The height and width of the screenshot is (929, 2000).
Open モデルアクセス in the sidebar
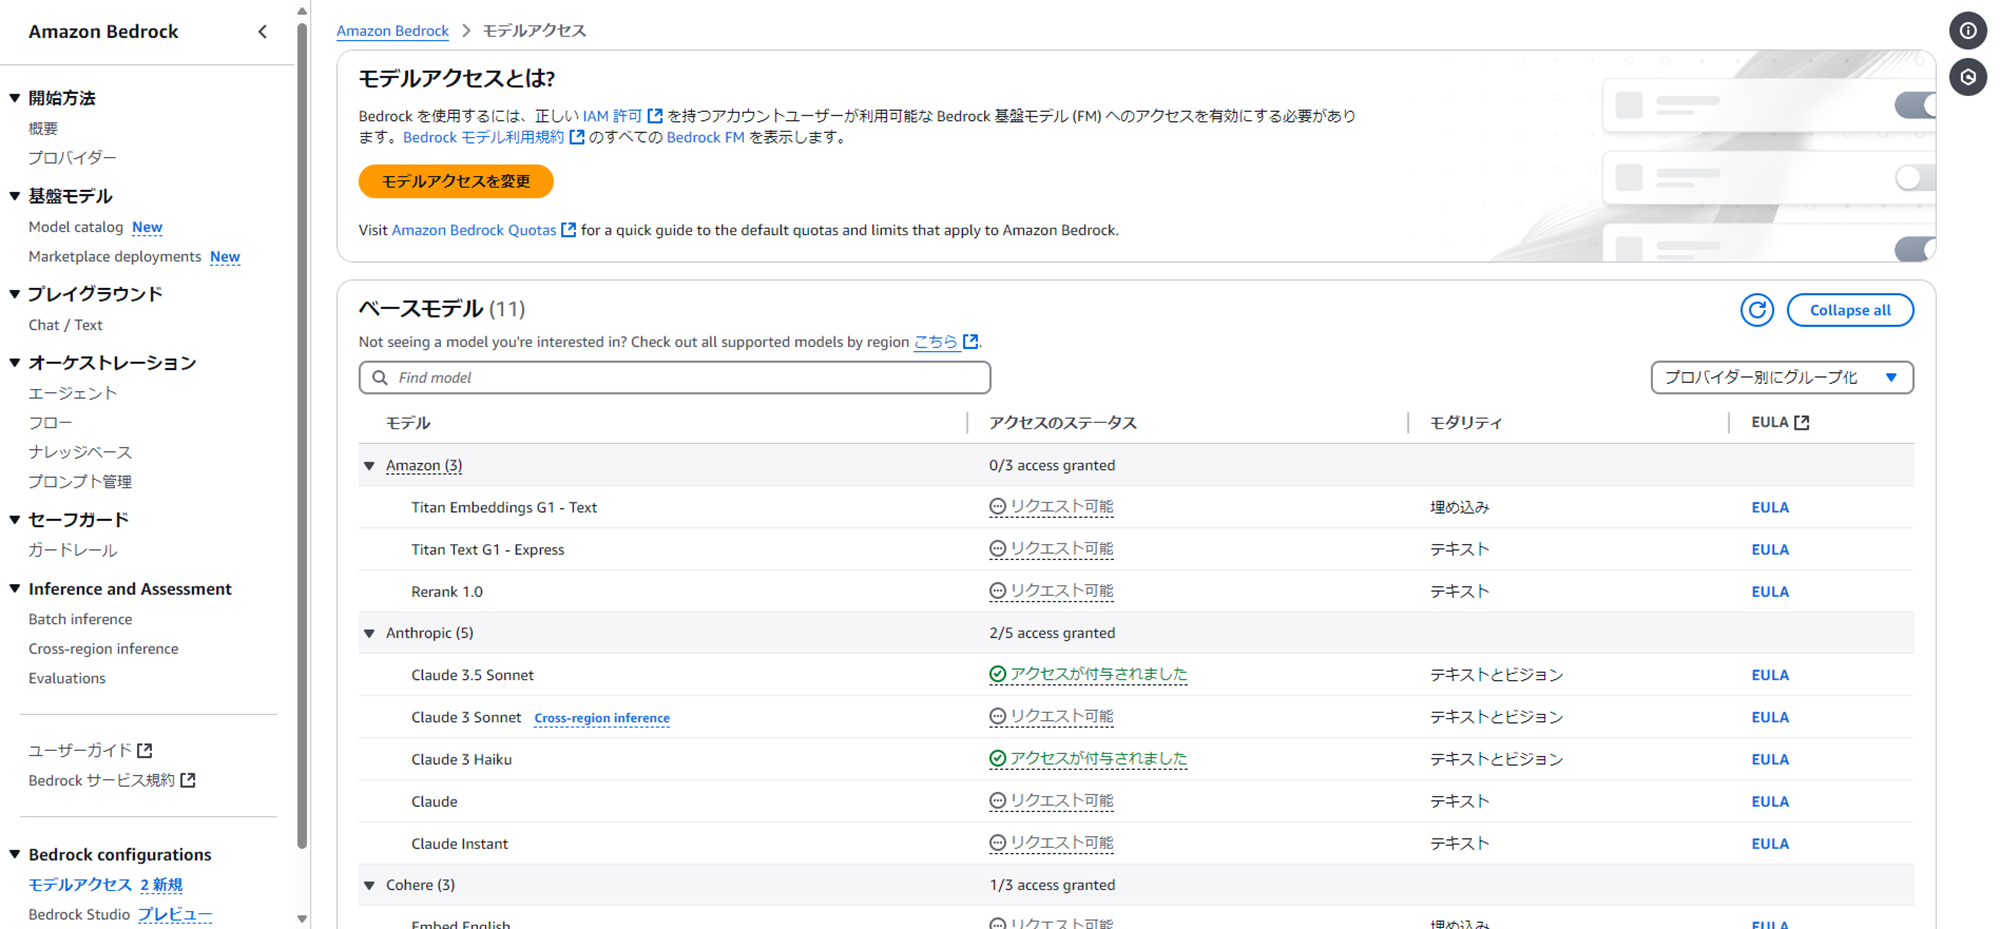tap(80, 885)
